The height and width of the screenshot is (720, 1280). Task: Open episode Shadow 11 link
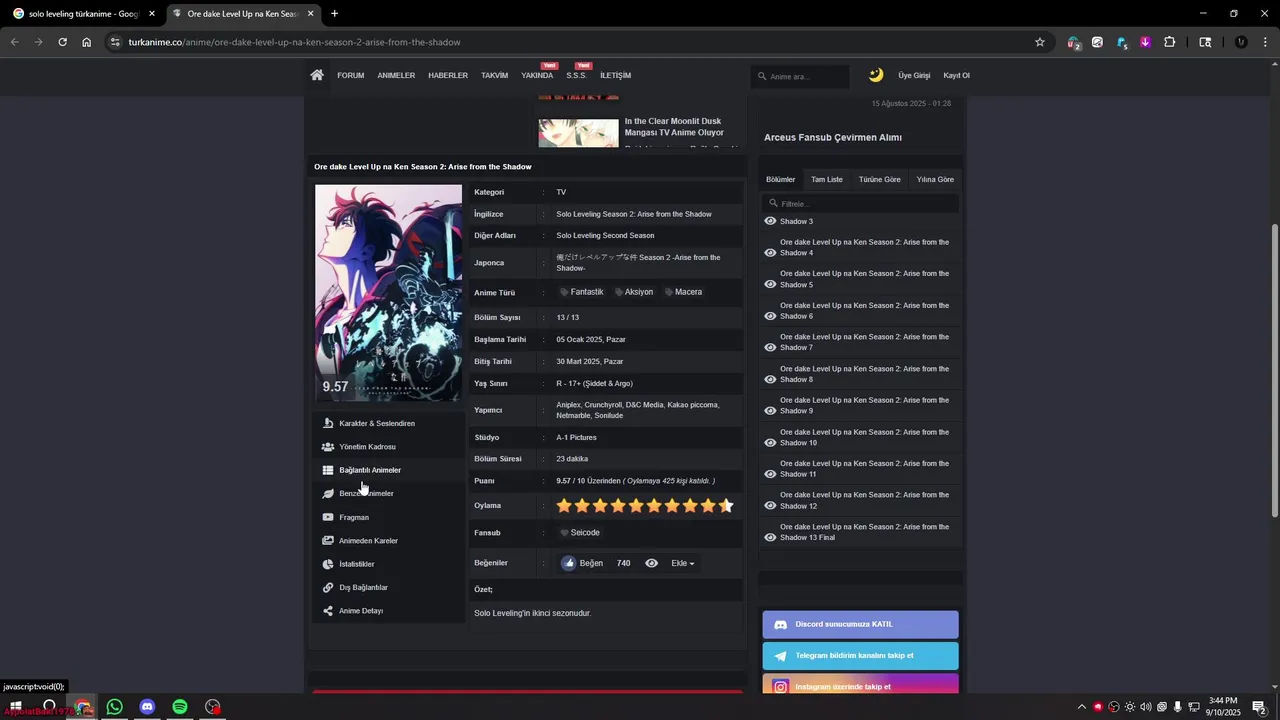click(x=864, y=469)
